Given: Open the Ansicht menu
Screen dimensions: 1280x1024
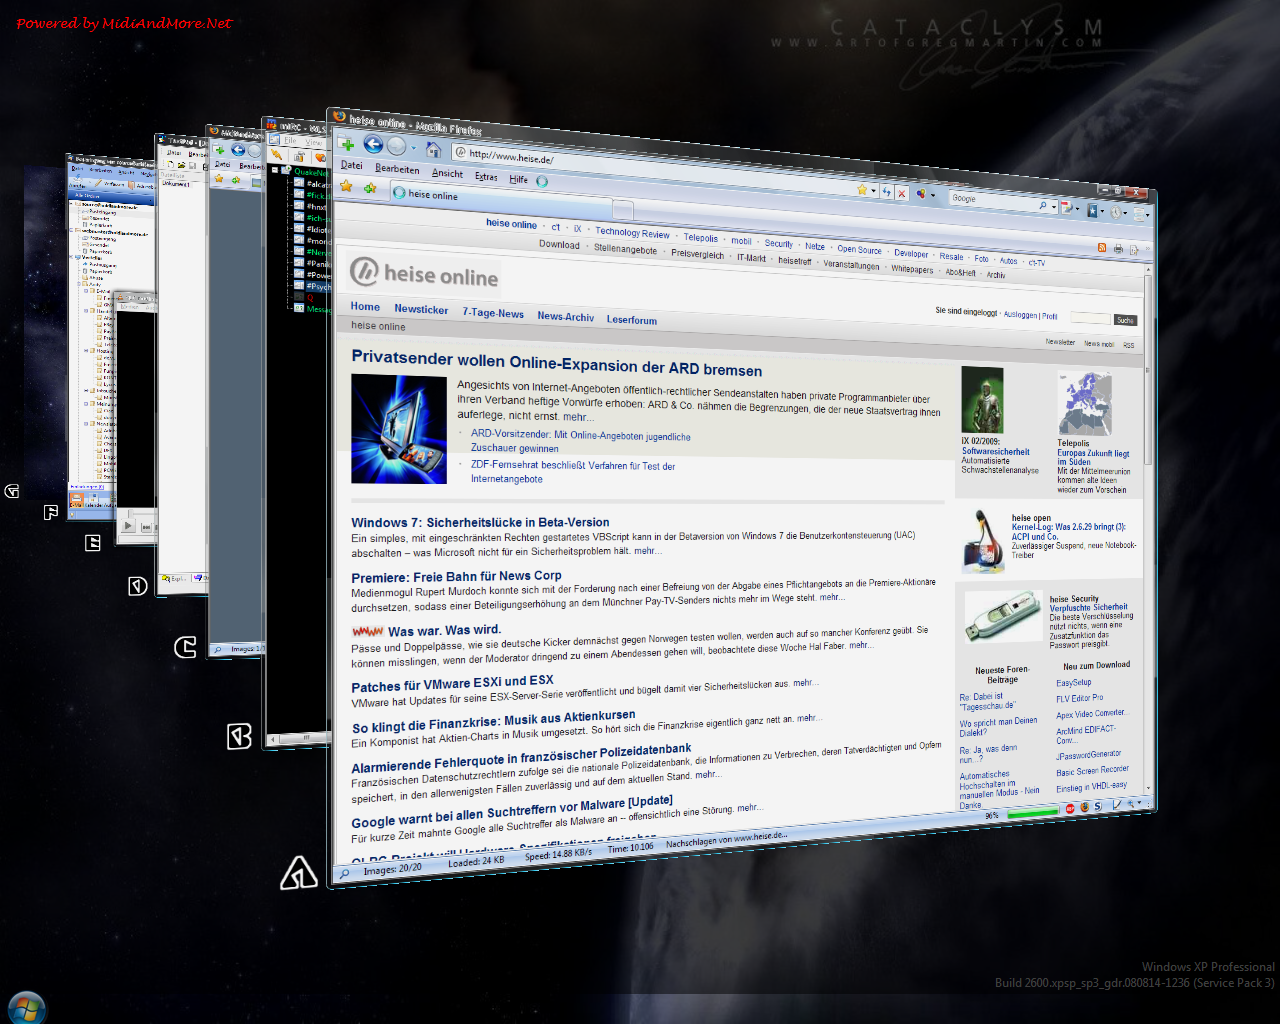Looking at the screenshot, I should pyautogui.click(x=447, y=173).
